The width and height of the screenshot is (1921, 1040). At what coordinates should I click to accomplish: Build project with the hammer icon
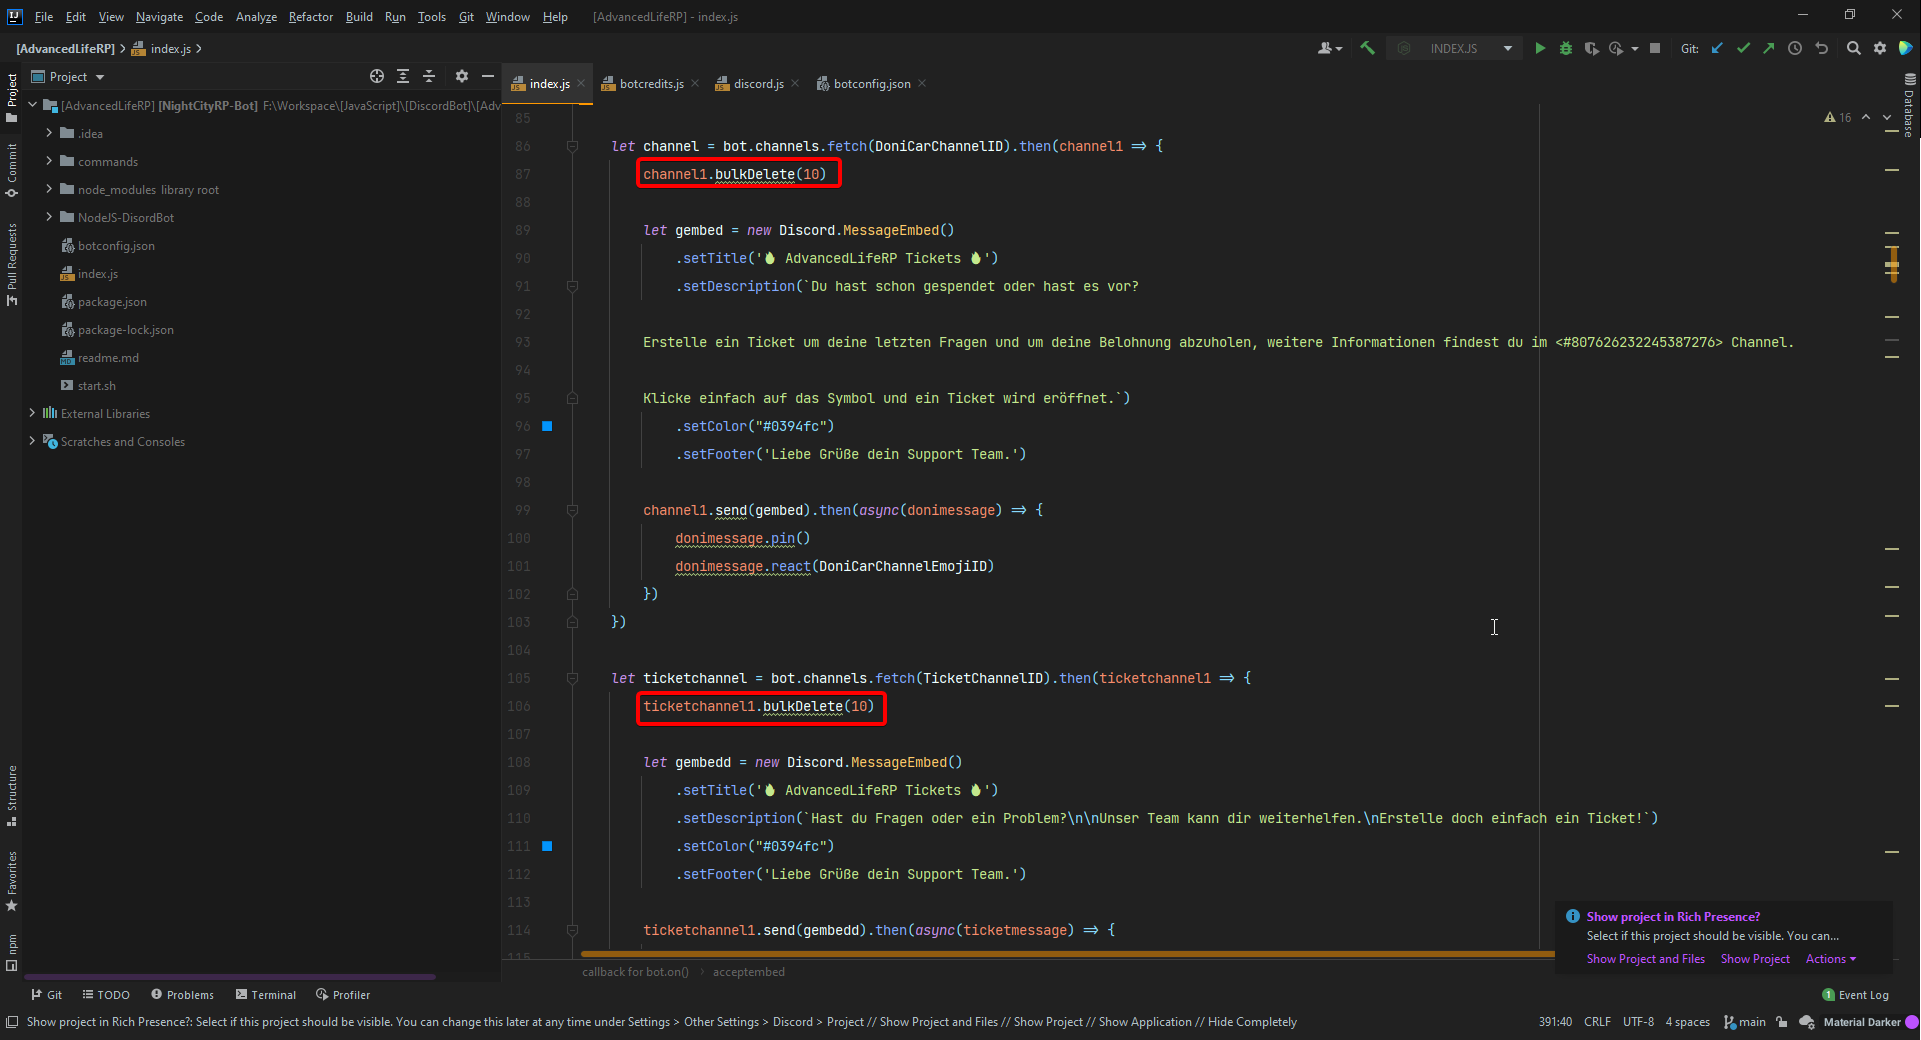(1367, 48)
